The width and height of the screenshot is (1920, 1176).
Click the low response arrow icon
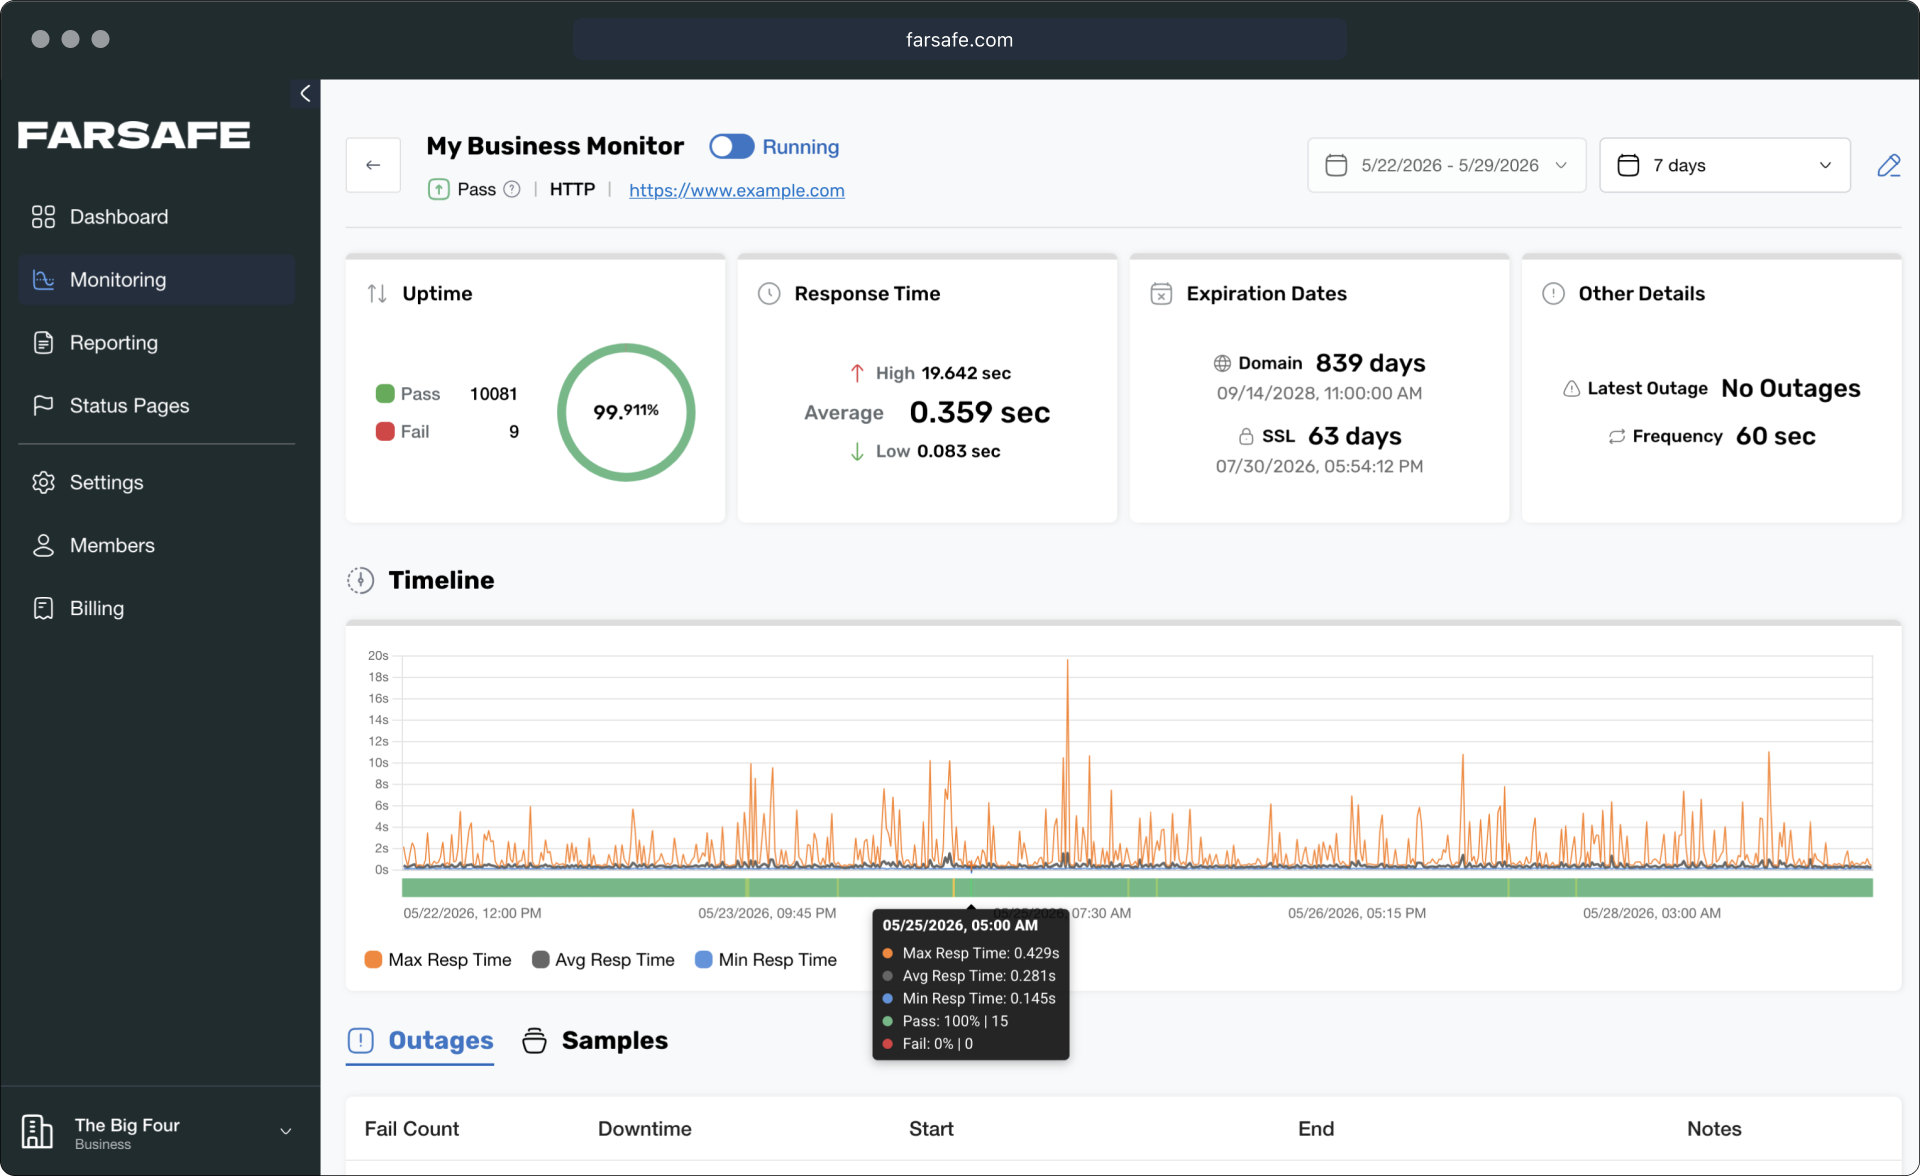(x=857, y=451)
